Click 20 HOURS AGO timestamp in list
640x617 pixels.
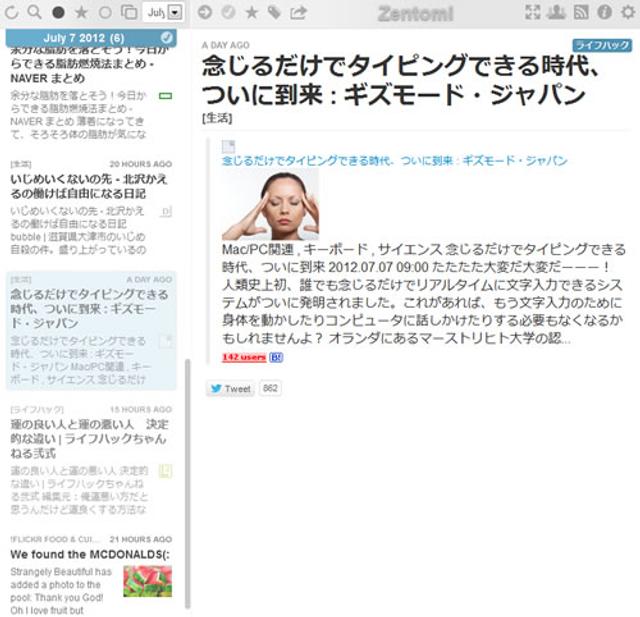[141, 164]
